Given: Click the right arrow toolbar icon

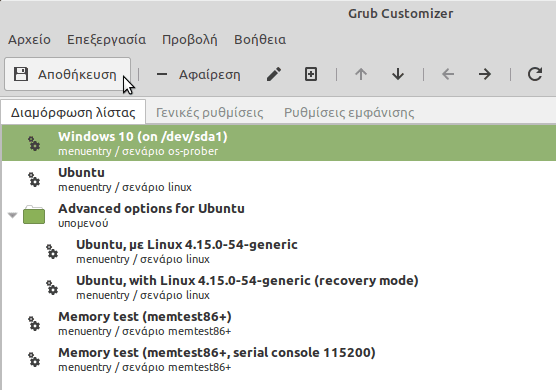Looking at the screenshot, I should click(485, 74).
